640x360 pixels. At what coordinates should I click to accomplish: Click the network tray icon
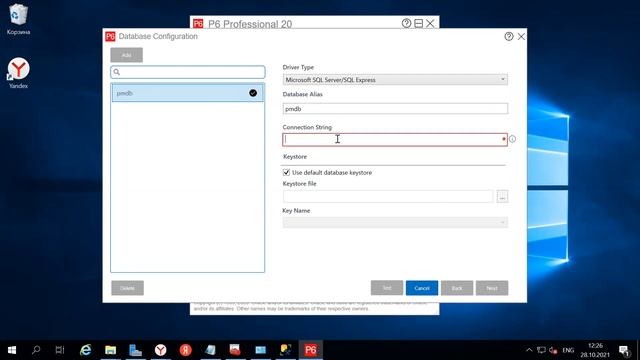pyautogui.click(x=541, y=350)
